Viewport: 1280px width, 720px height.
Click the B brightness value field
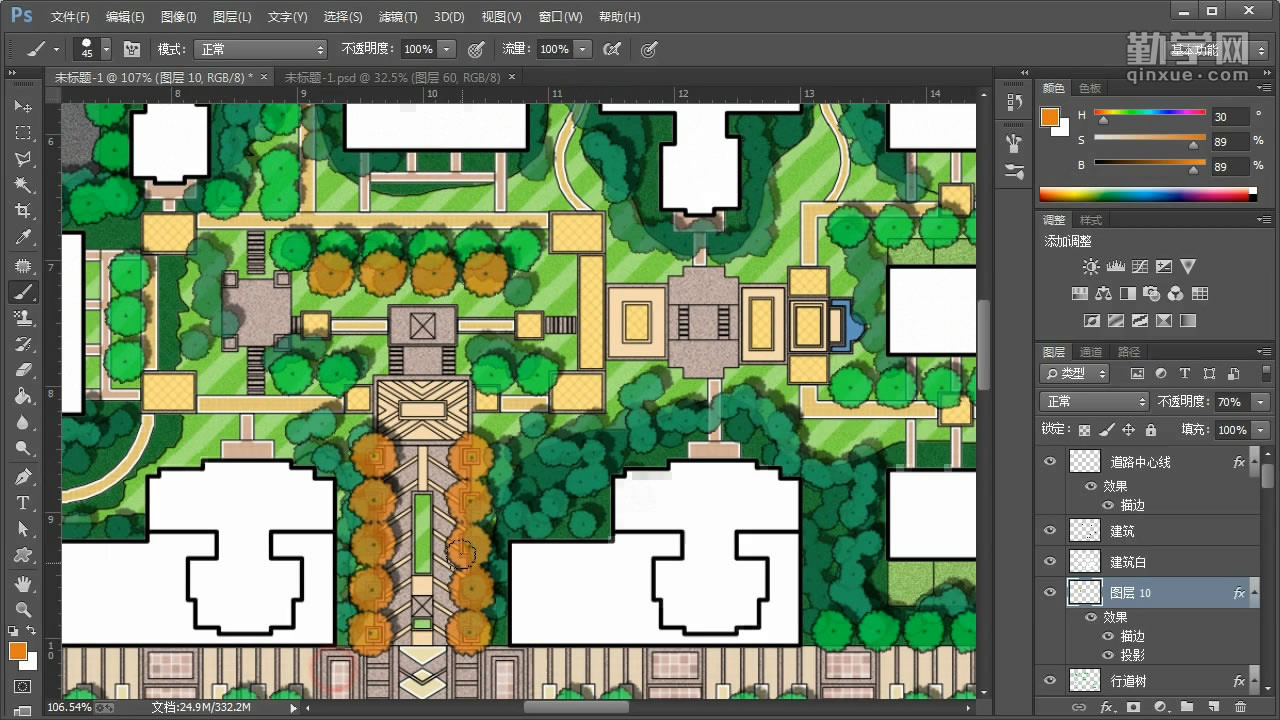tap(1230, 166)
